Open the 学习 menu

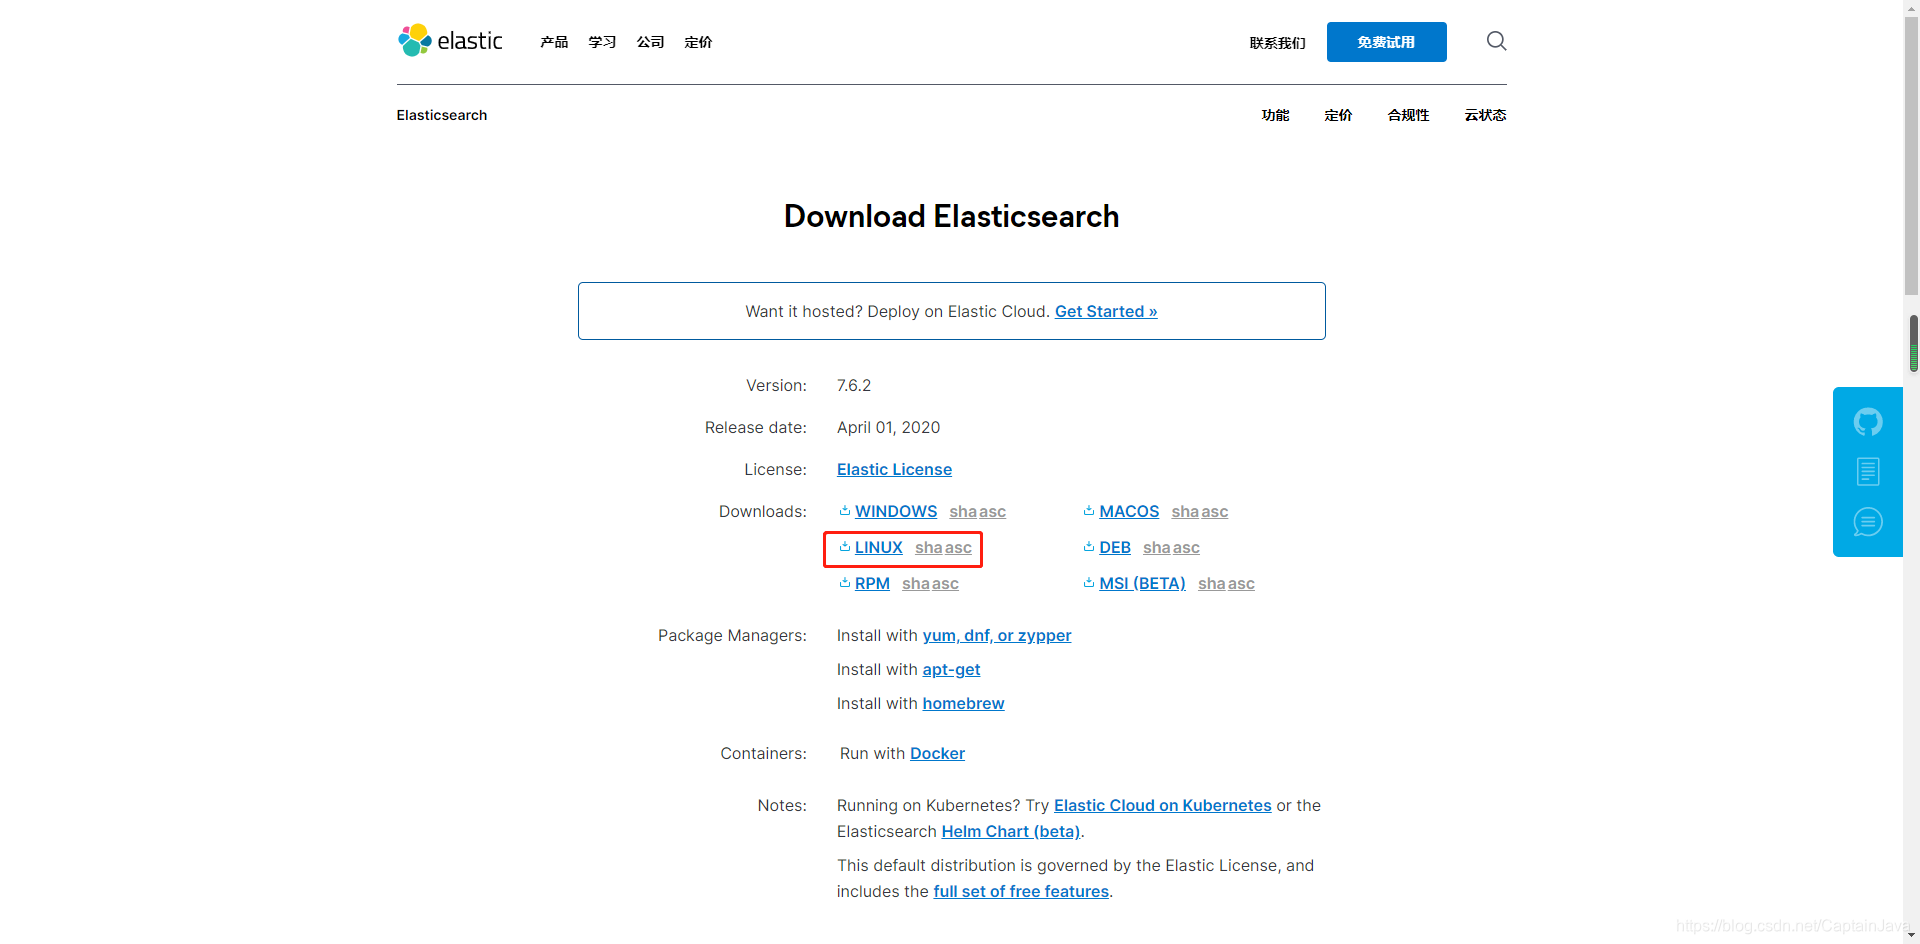602,42
